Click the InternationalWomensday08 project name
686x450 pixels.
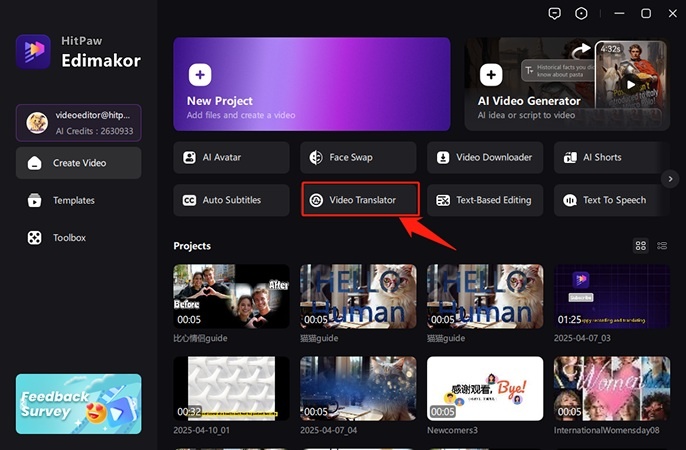coord(606,430)
